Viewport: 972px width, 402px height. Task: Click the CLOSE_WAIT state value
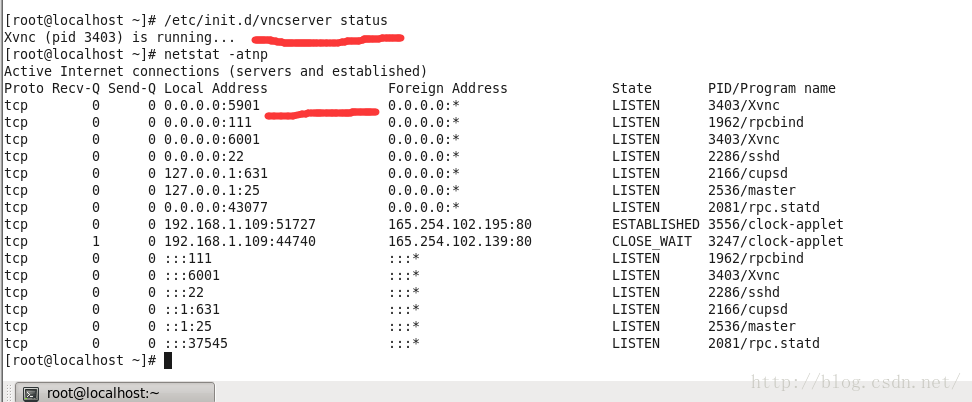click(652, 241)
